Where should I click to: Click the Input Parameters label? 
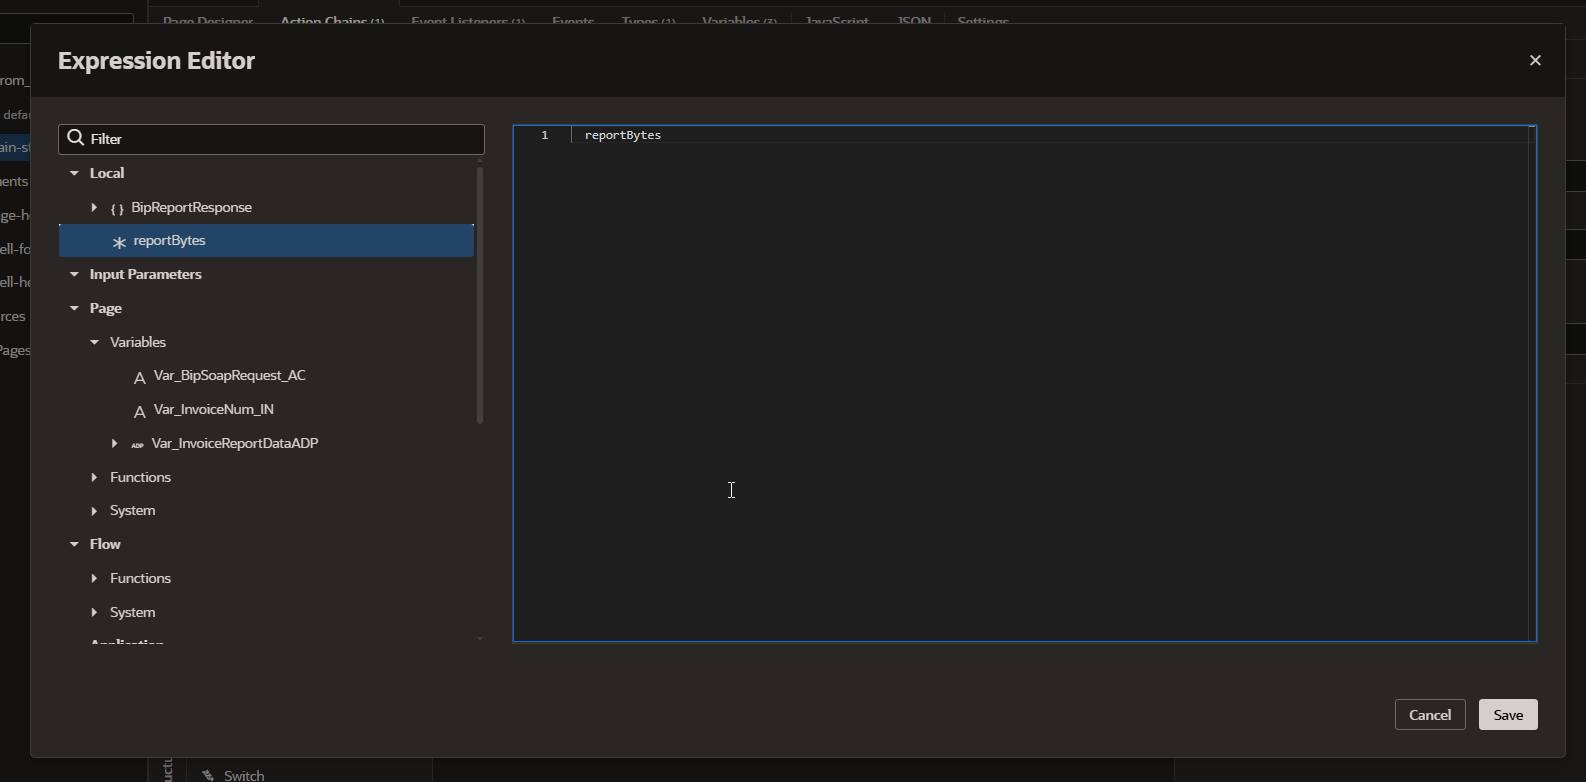pos(146,274)
